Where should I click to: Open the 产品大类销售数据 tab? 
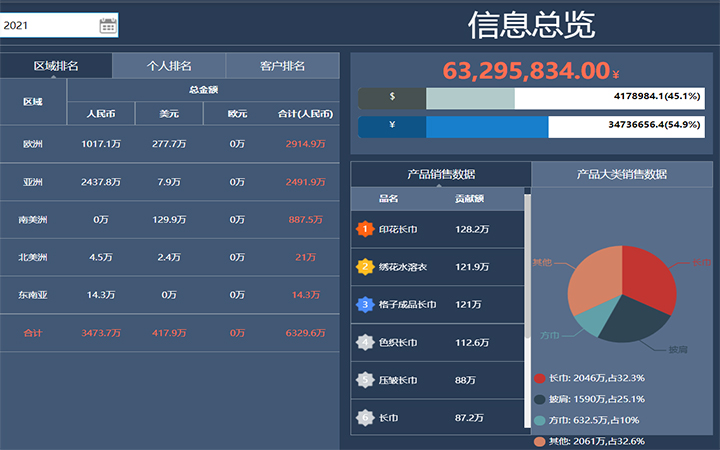(622, 174)
